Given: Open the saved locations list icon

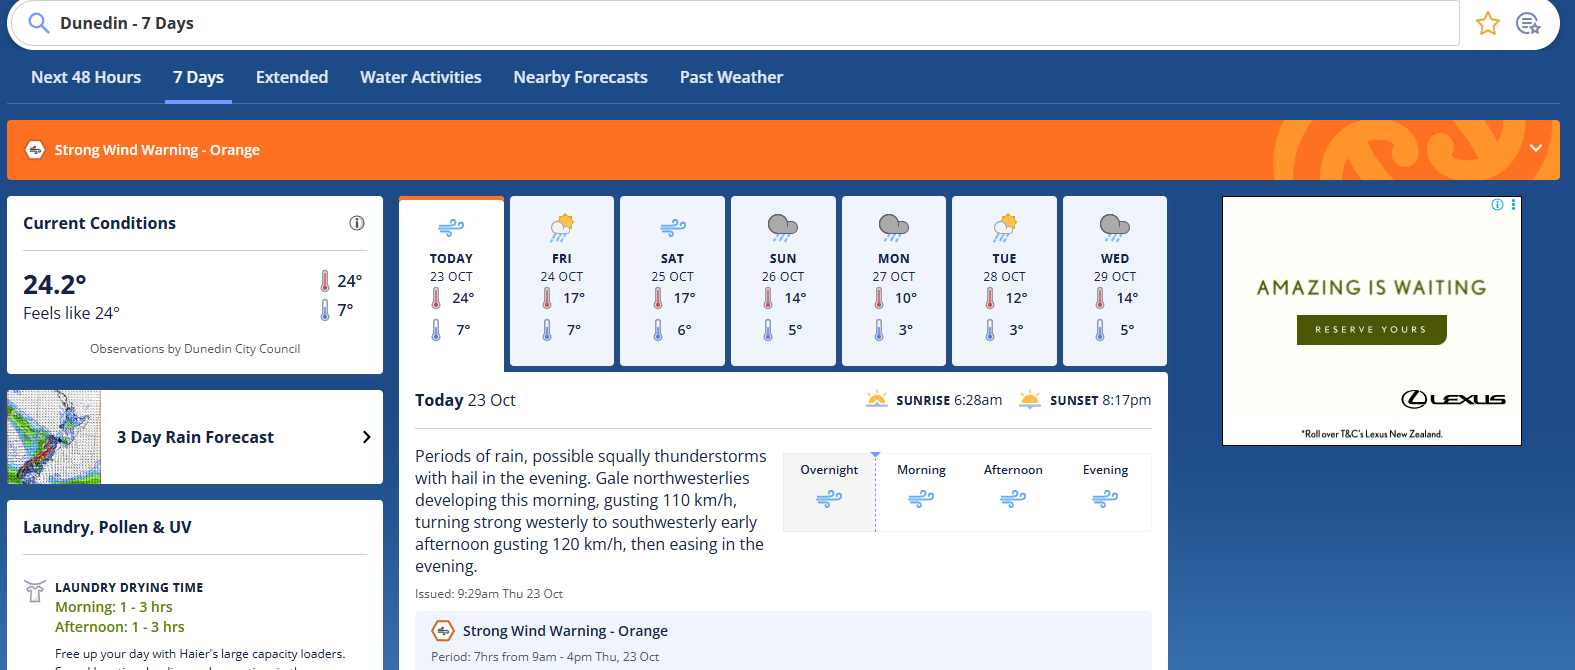Looking at the screenshot, I should coord(1527,23).
